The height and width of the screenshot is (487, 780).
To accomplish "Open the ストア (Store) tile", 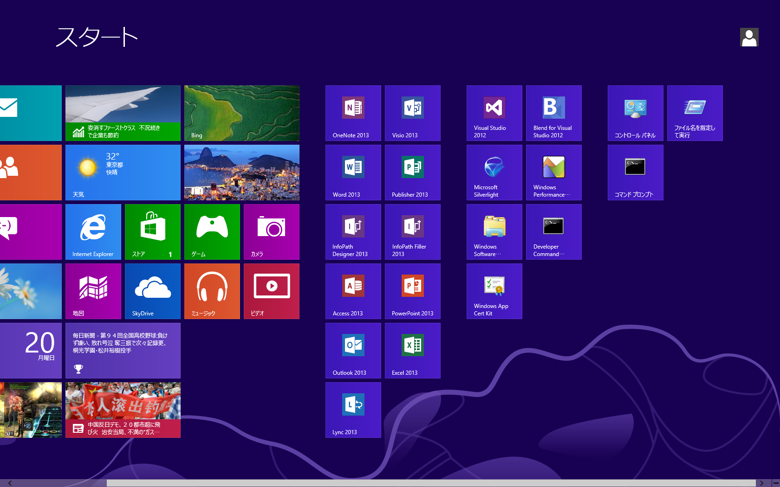I will click(x=153, y=232).
